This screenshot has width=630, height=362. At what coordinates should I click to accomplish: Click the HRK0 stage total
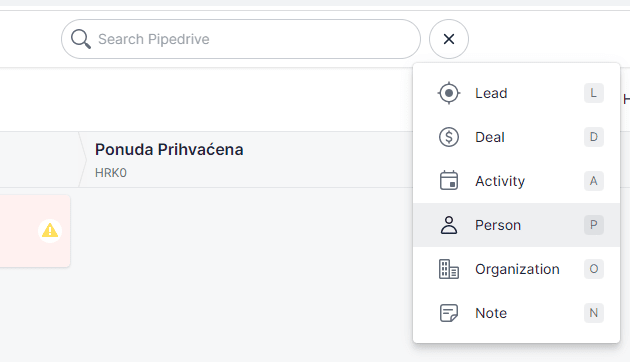[x=111, y=173]
